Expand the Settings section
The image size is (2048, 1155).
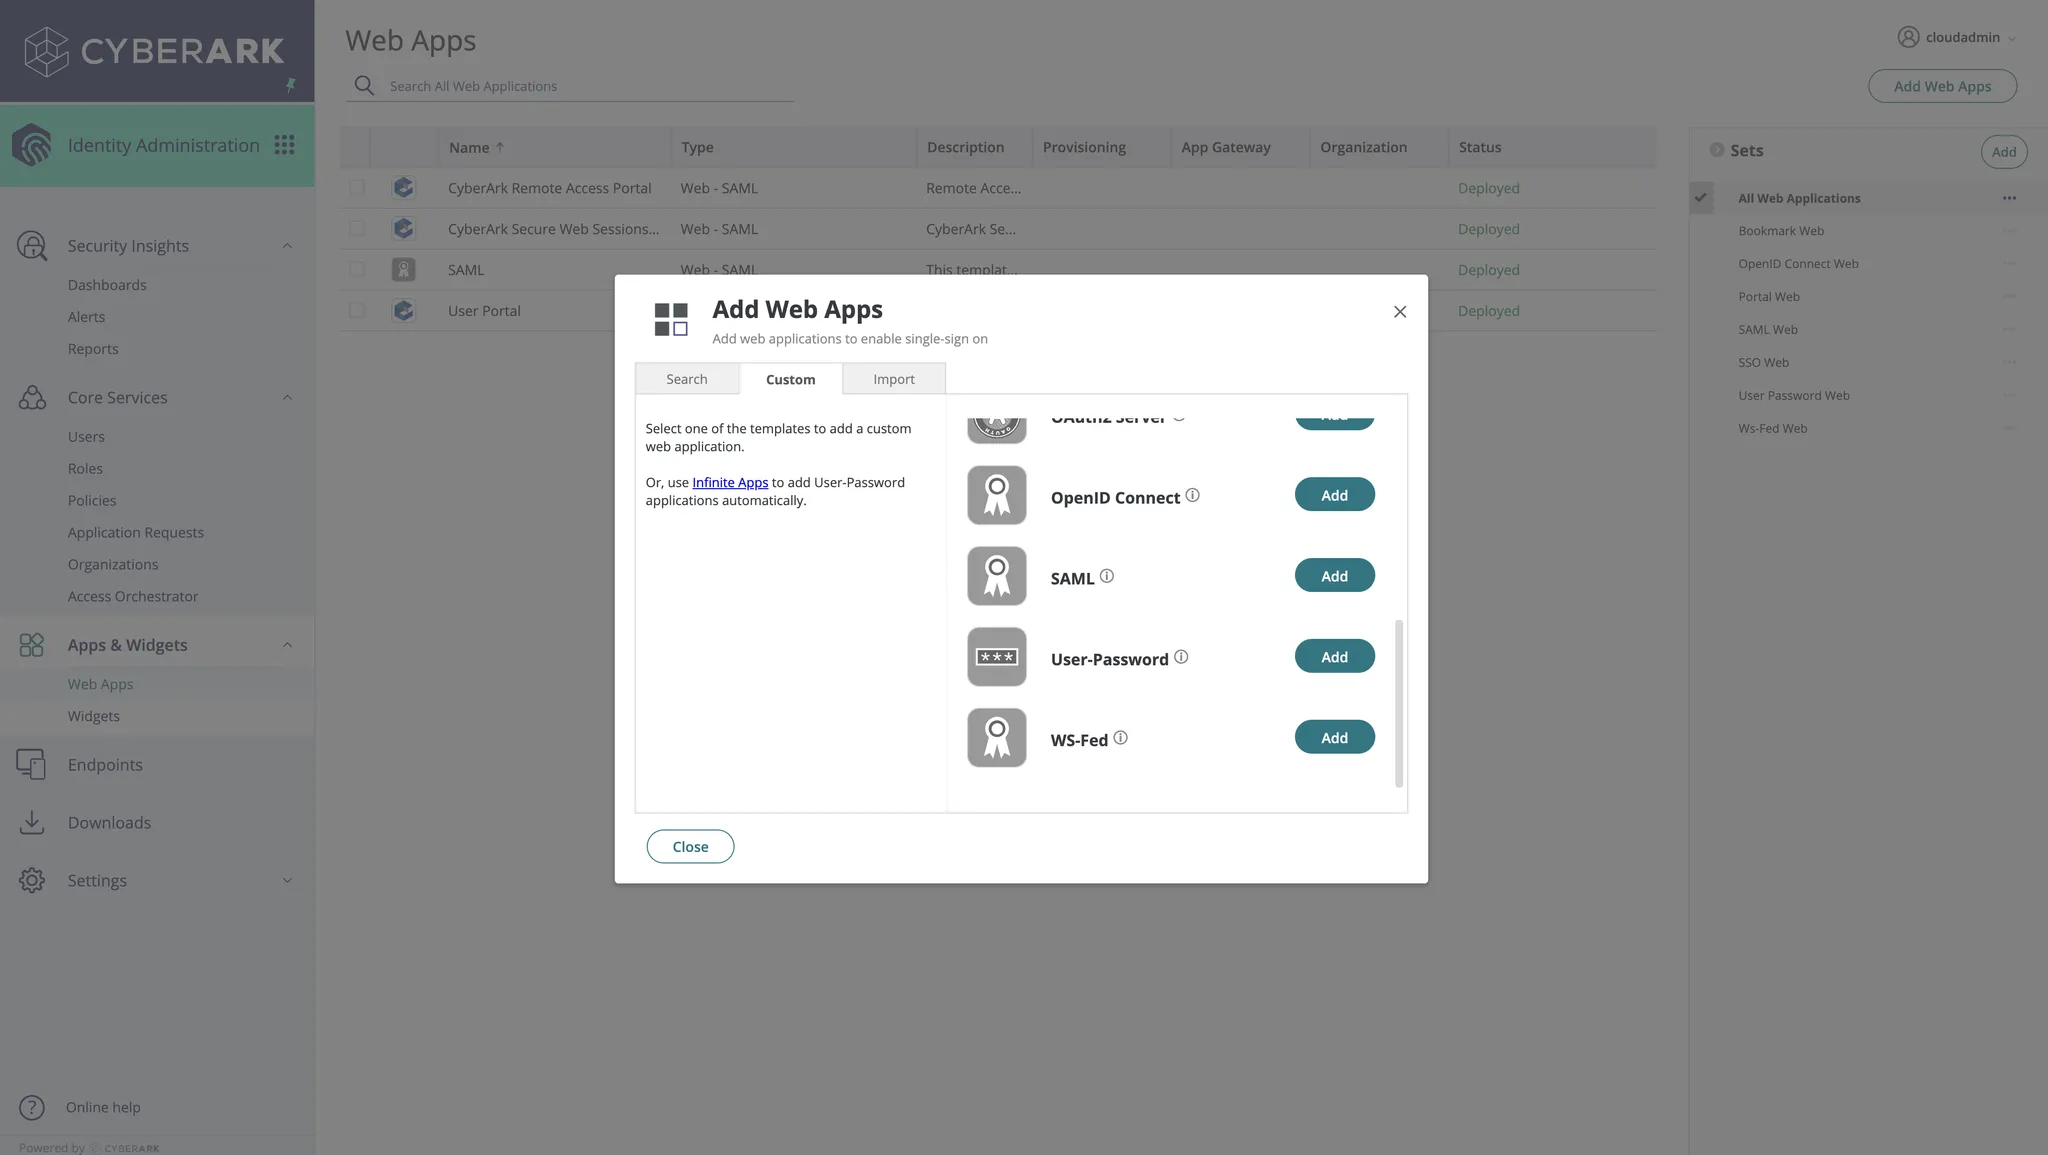click(287, 880)
